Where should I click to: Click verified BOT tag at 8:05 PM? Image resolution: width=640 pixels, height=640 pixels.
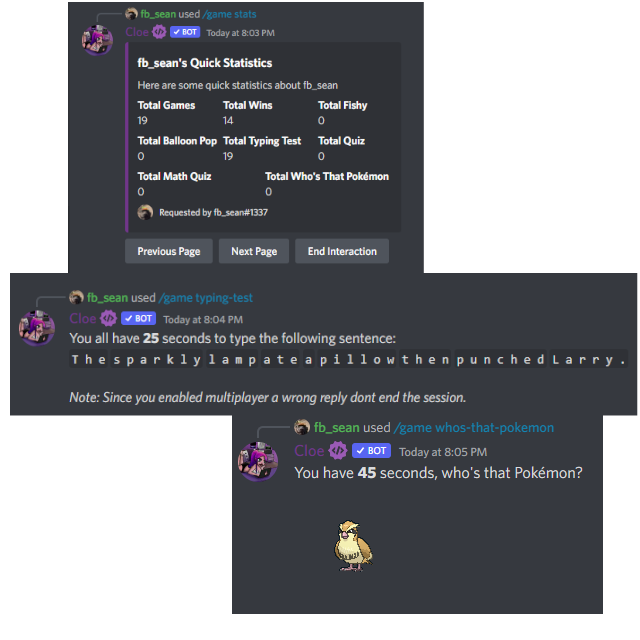point(371,451)
